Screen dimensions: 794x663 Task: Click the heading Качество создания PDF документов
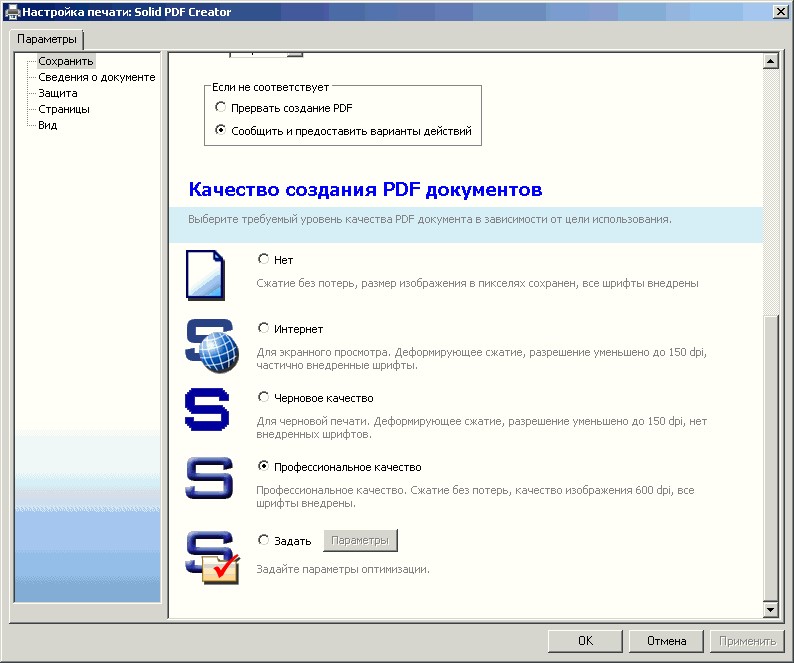pos(365,189)
